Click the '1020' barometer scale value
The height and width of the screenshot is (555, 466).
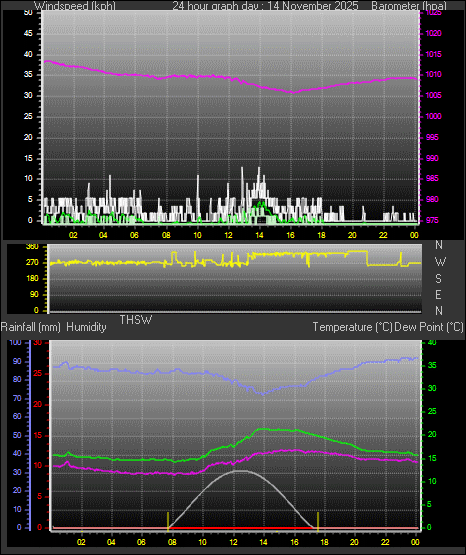tap(433, 33)
